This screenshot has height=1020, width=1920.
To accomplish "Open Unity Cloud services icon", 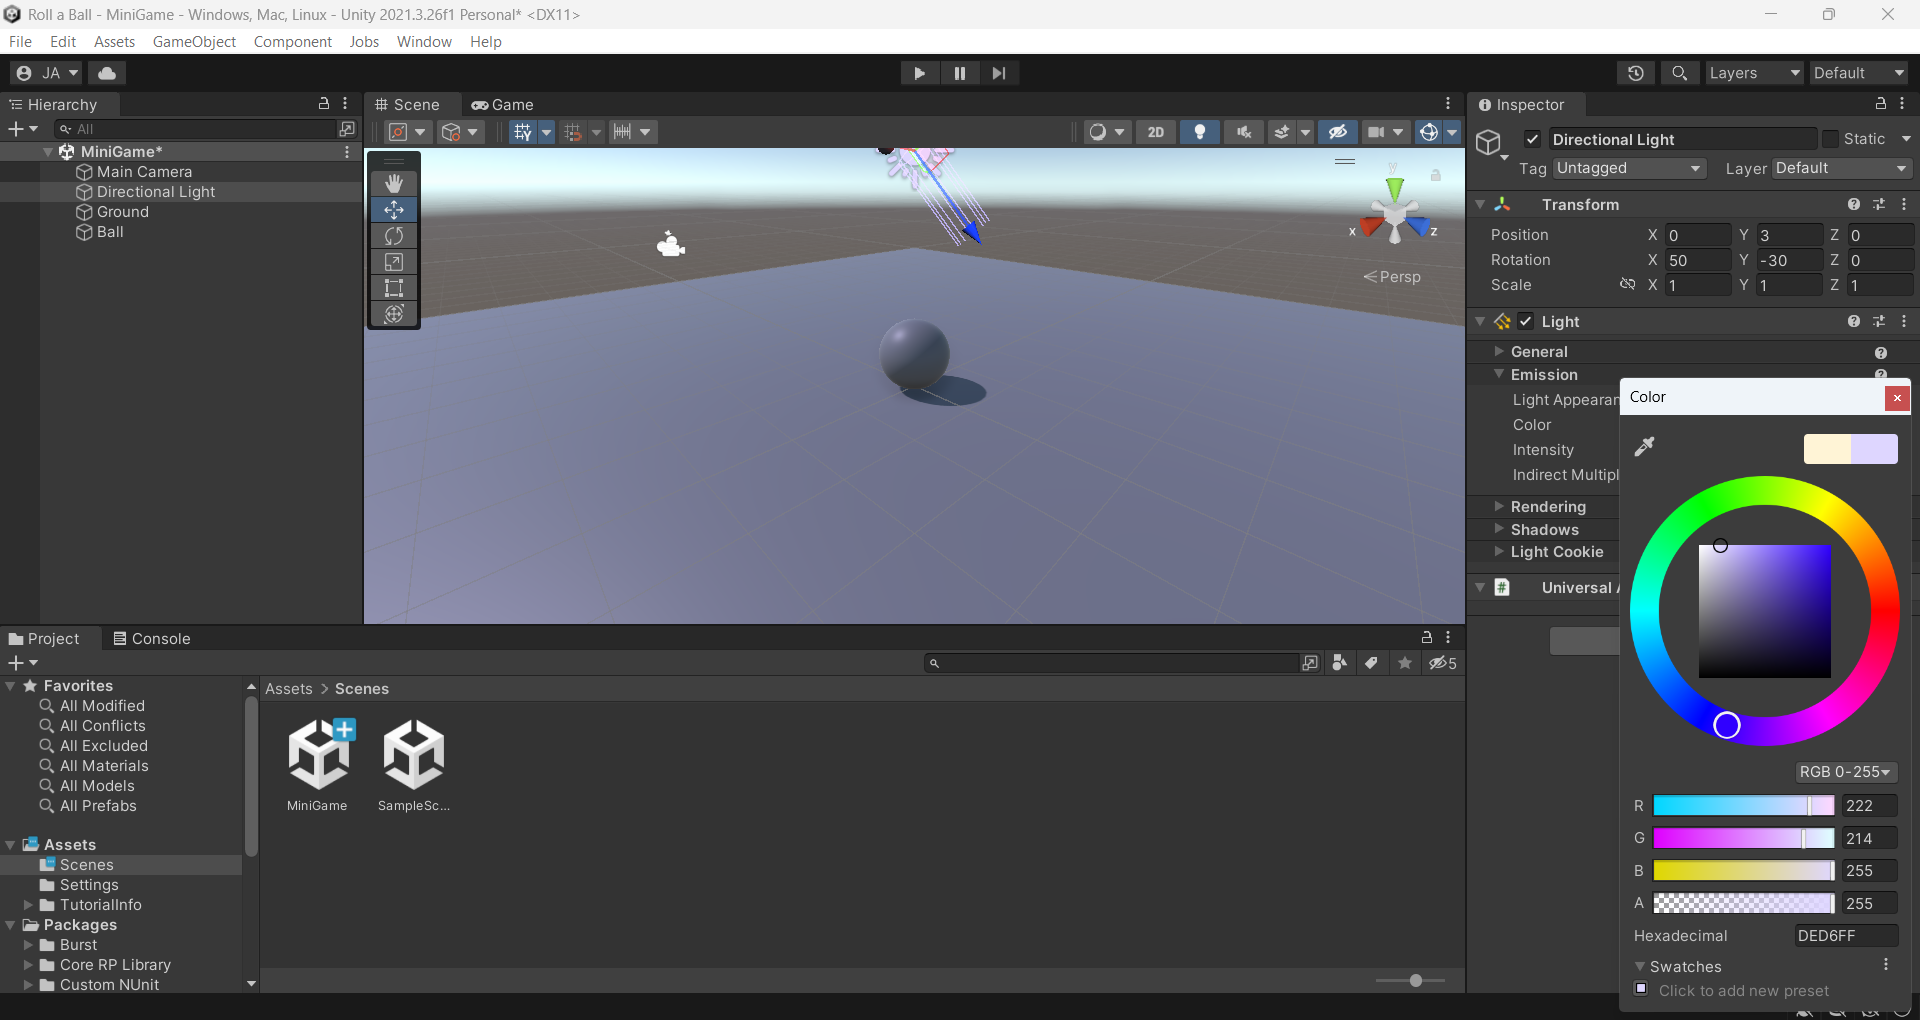I will click(107, 73).
